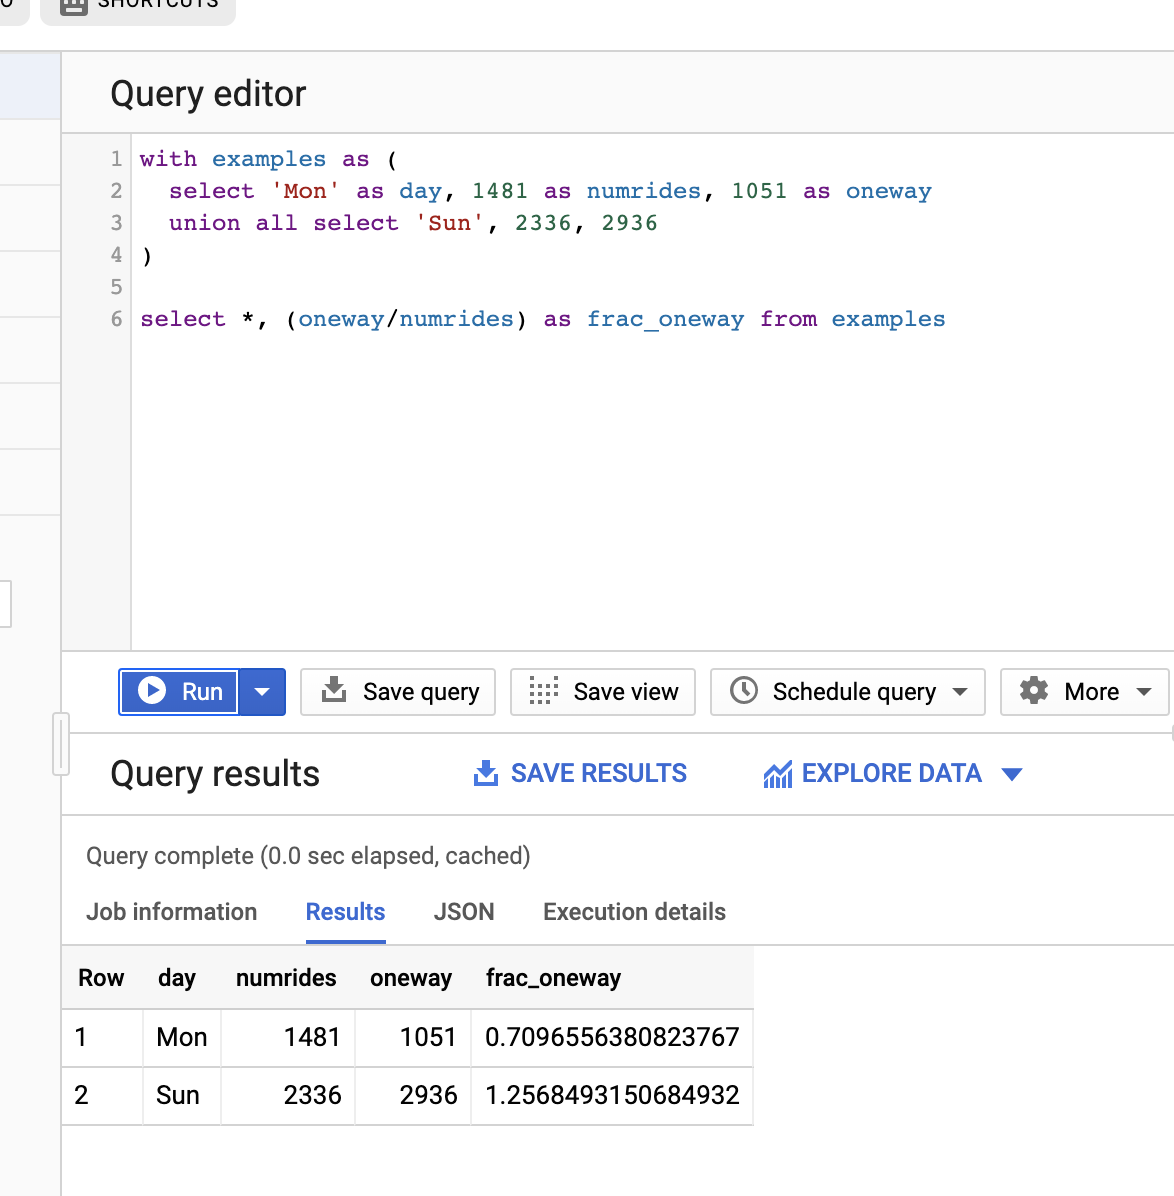The width and height of the screenshot is (1174, 1196).
Task: Switch to the Job information tab
Action: (171, 911)
